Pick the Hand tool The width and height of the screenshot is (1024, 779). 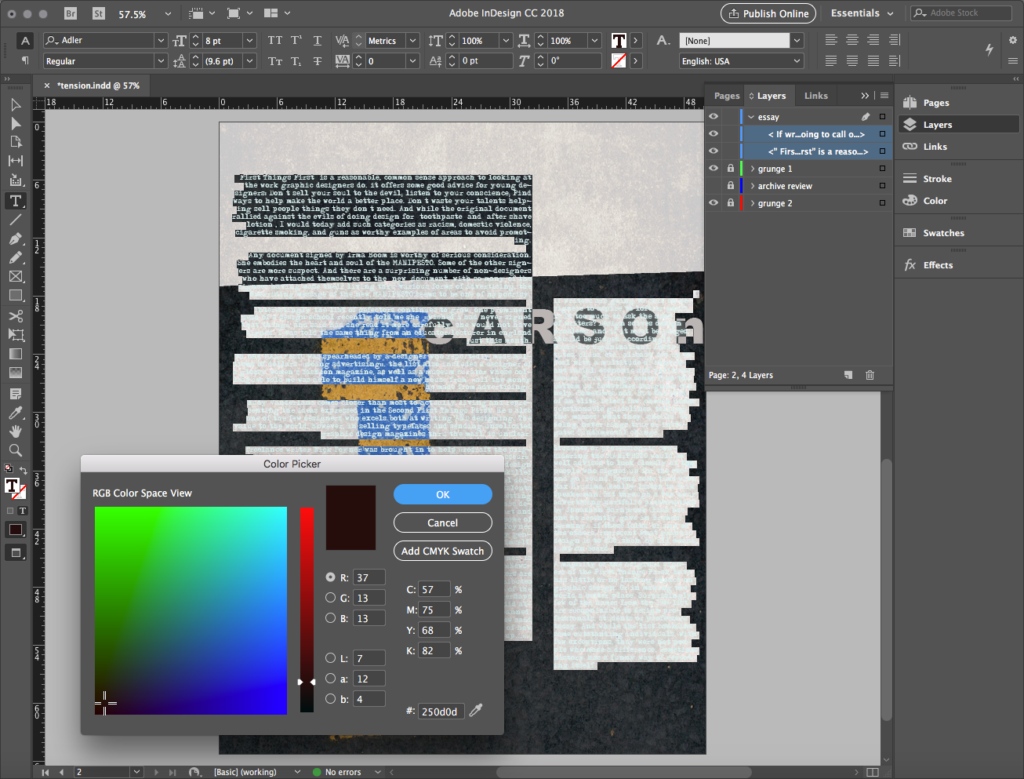[16, 431]
